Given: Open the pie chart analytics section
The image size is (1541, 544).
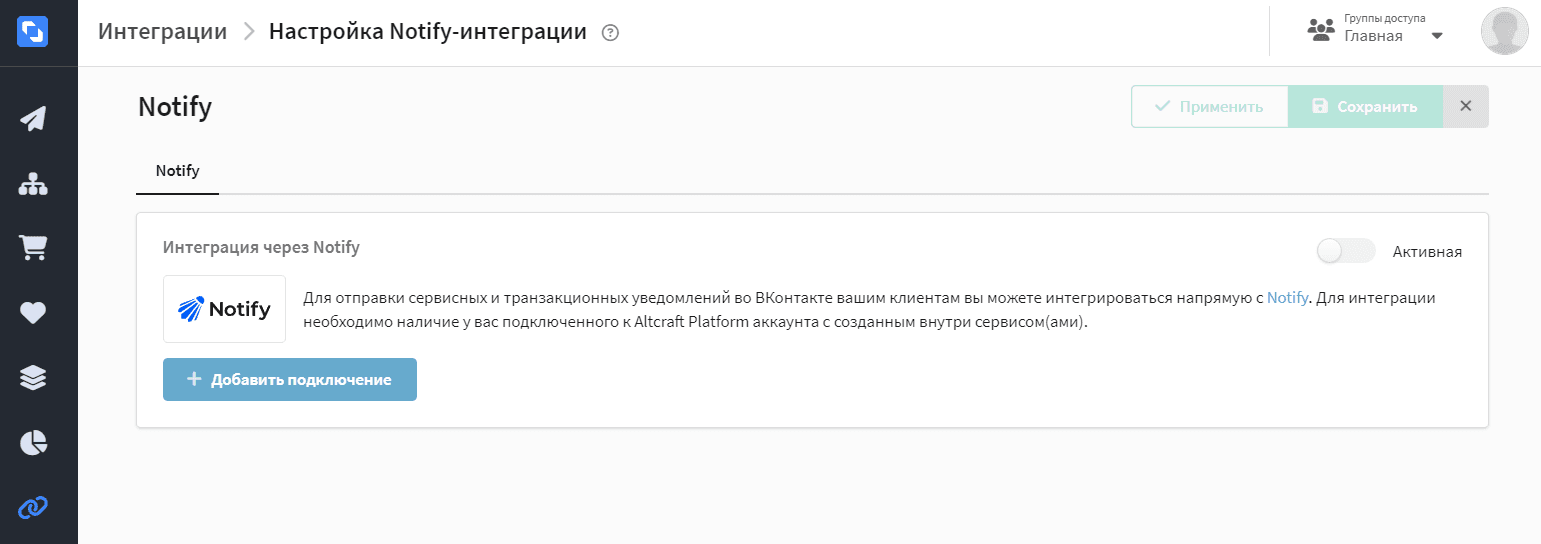Looking at the screenshot, I should pos(33,442).
